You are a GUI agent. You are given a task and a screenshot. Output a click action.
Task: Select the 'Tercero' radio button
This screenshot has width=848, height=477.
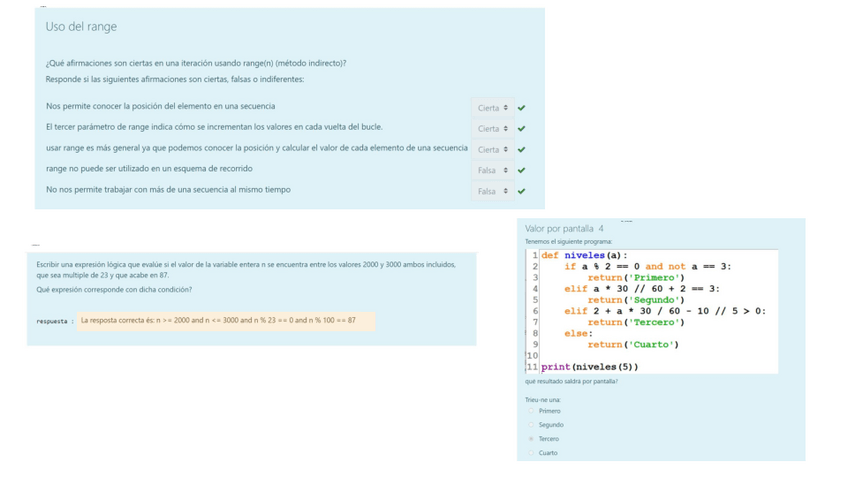click(531, 439)
